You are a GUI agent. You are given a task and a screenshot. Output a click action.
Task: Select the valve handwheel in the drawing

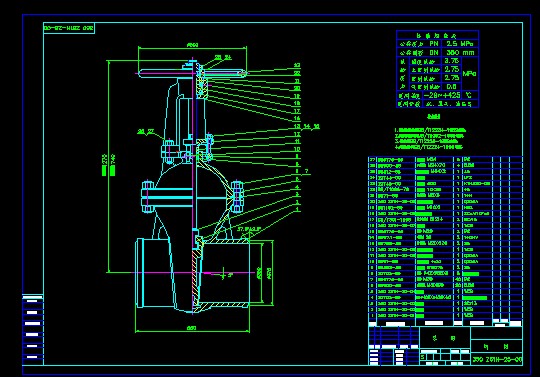click(193, 73)
